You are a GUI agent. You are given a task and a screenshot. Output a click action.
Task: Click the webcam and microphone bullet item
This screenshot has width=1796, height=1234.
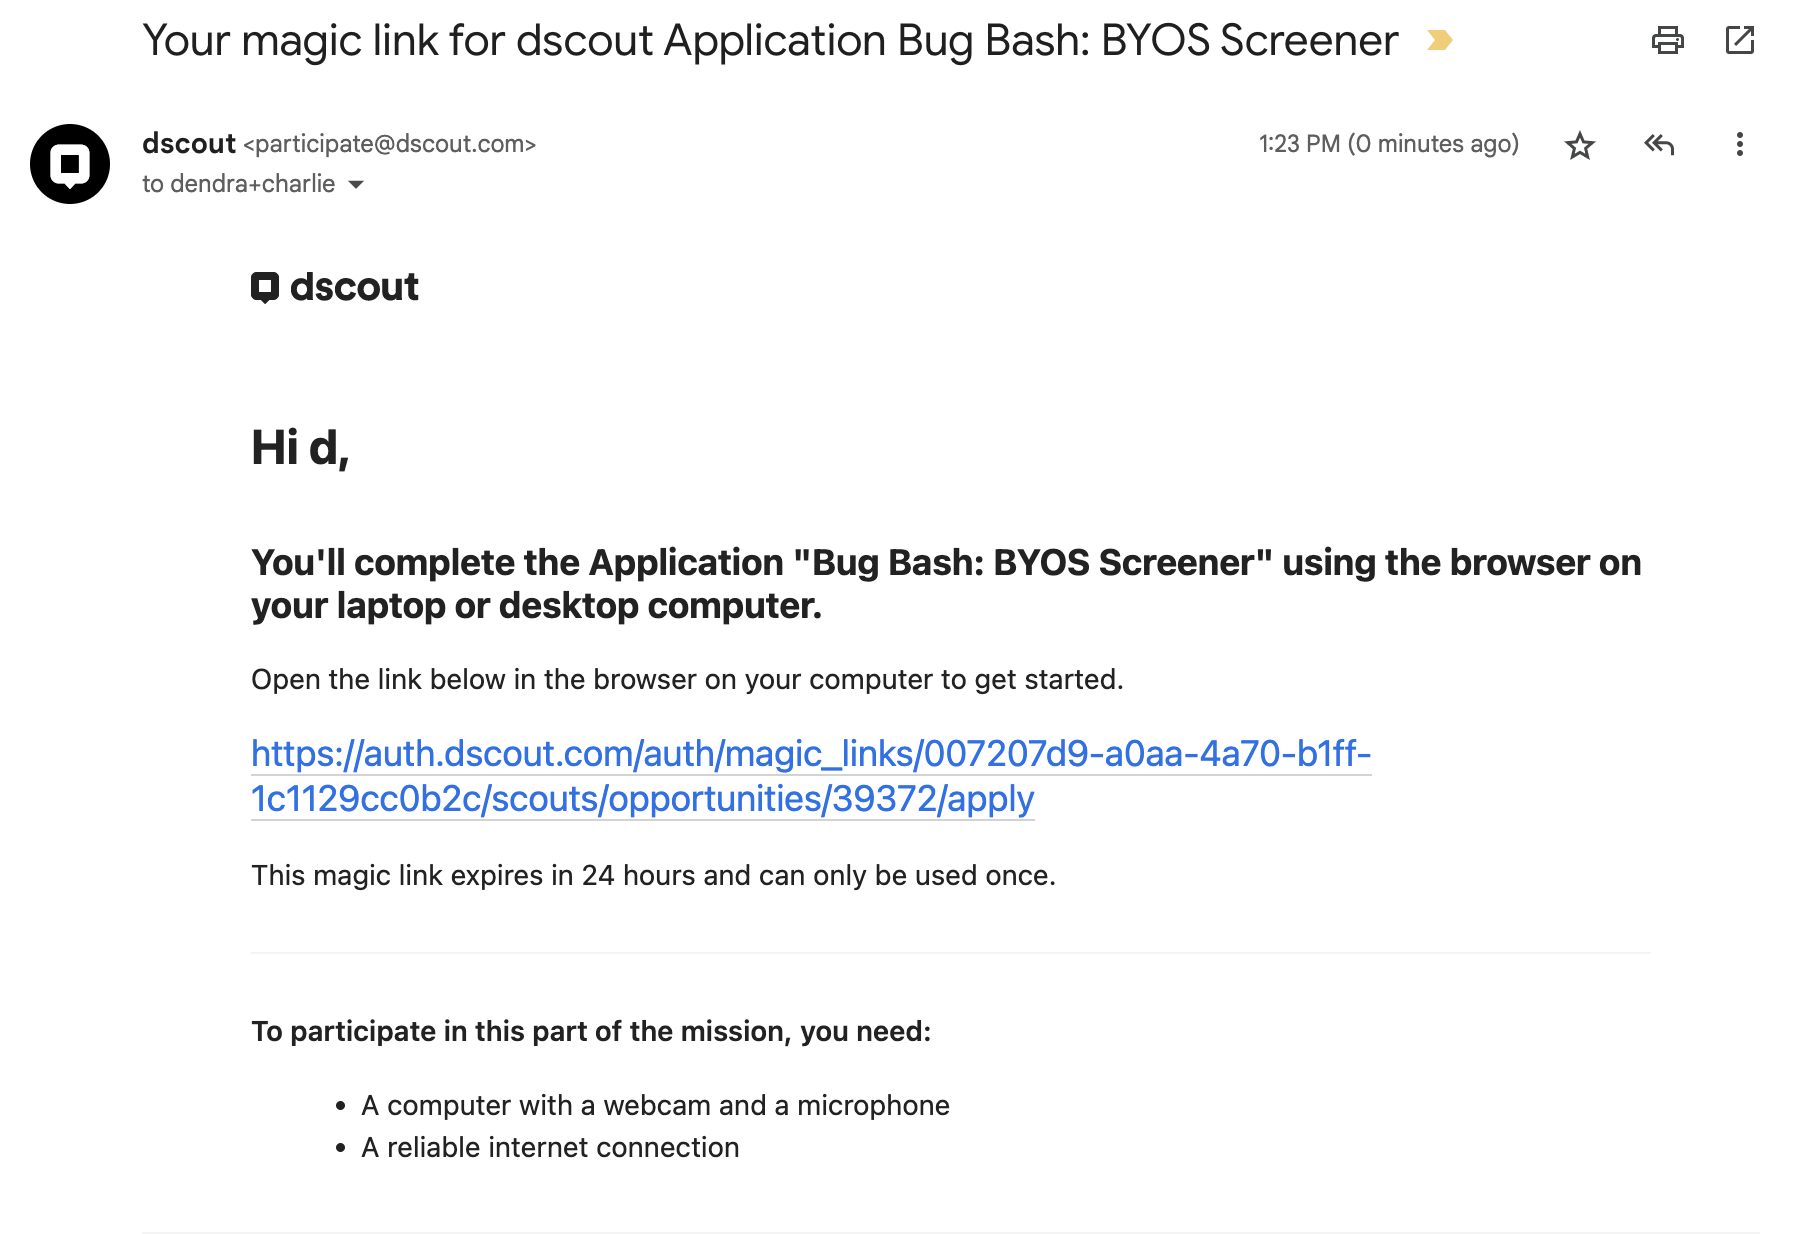point(655,1106)
